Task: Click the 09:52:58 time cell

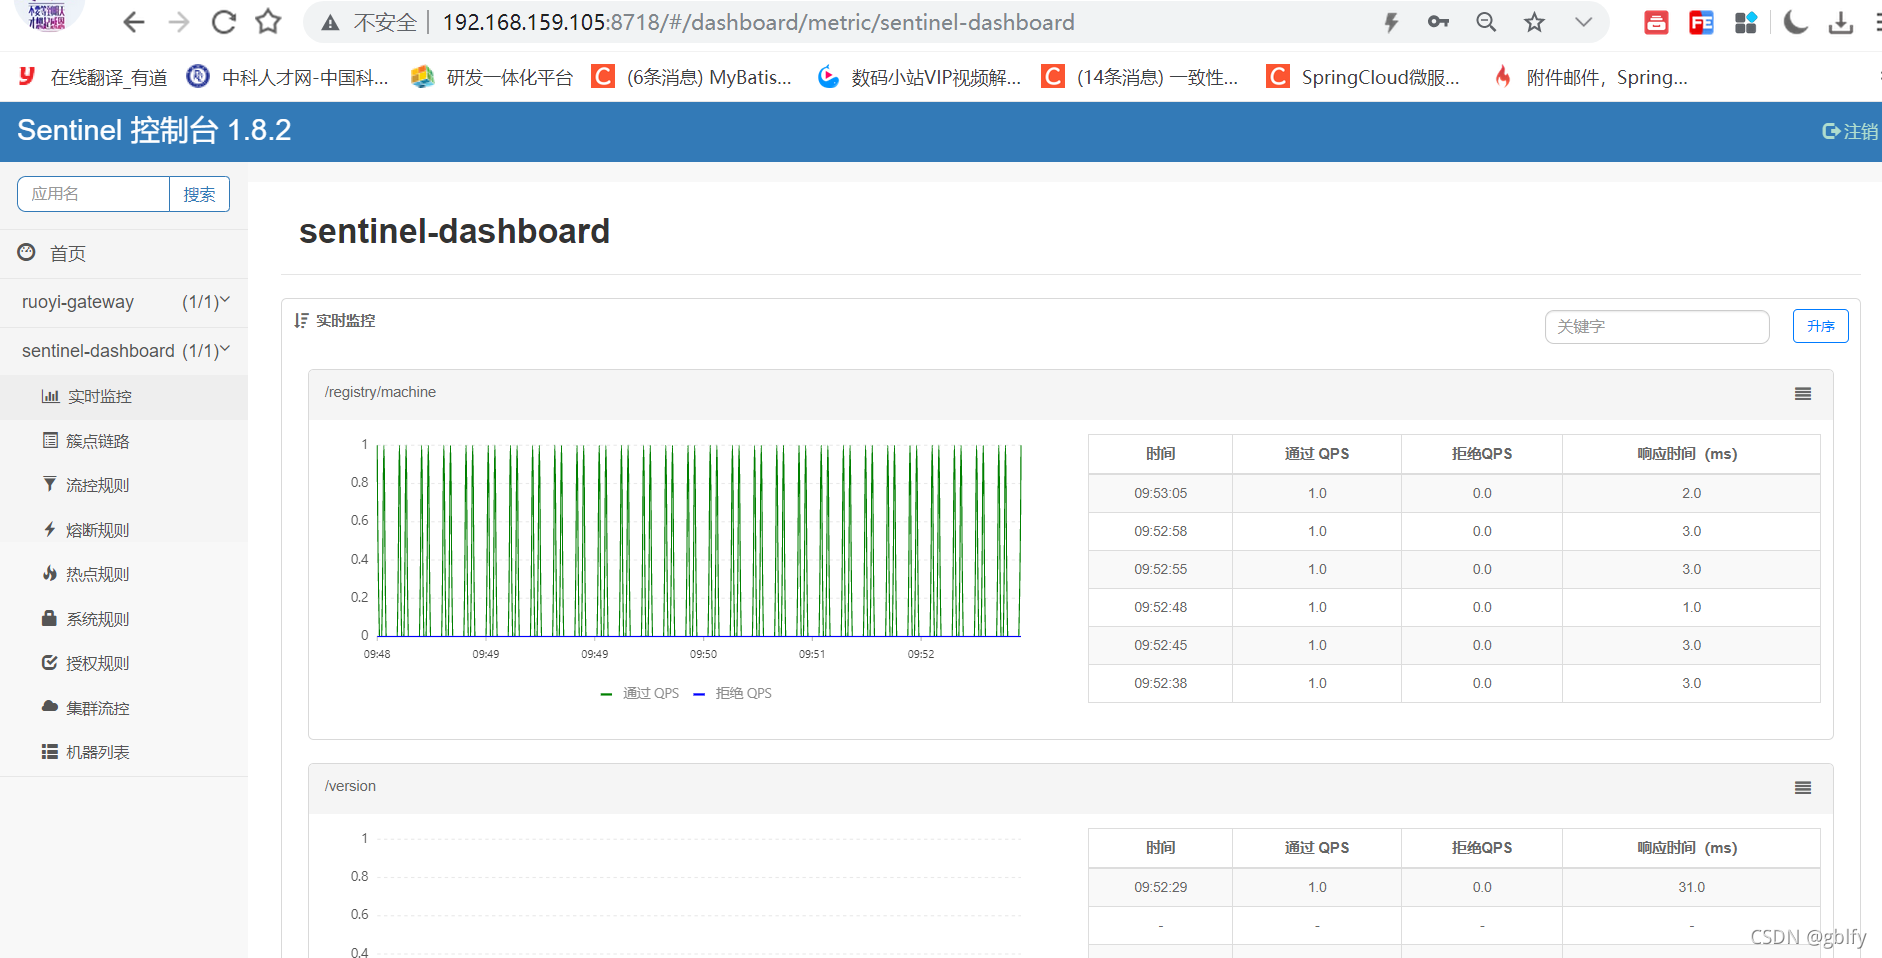Action: click(x=1160, y=531)
